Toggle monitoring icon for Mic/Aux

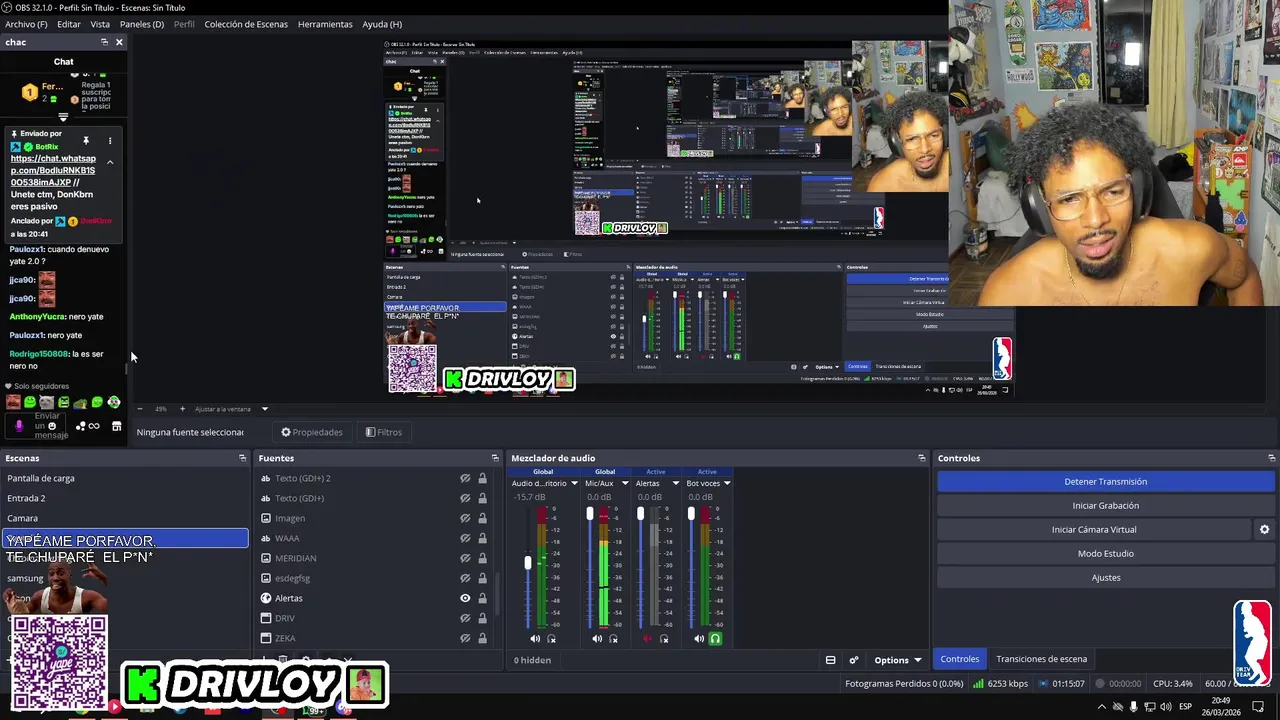[613, 639]
